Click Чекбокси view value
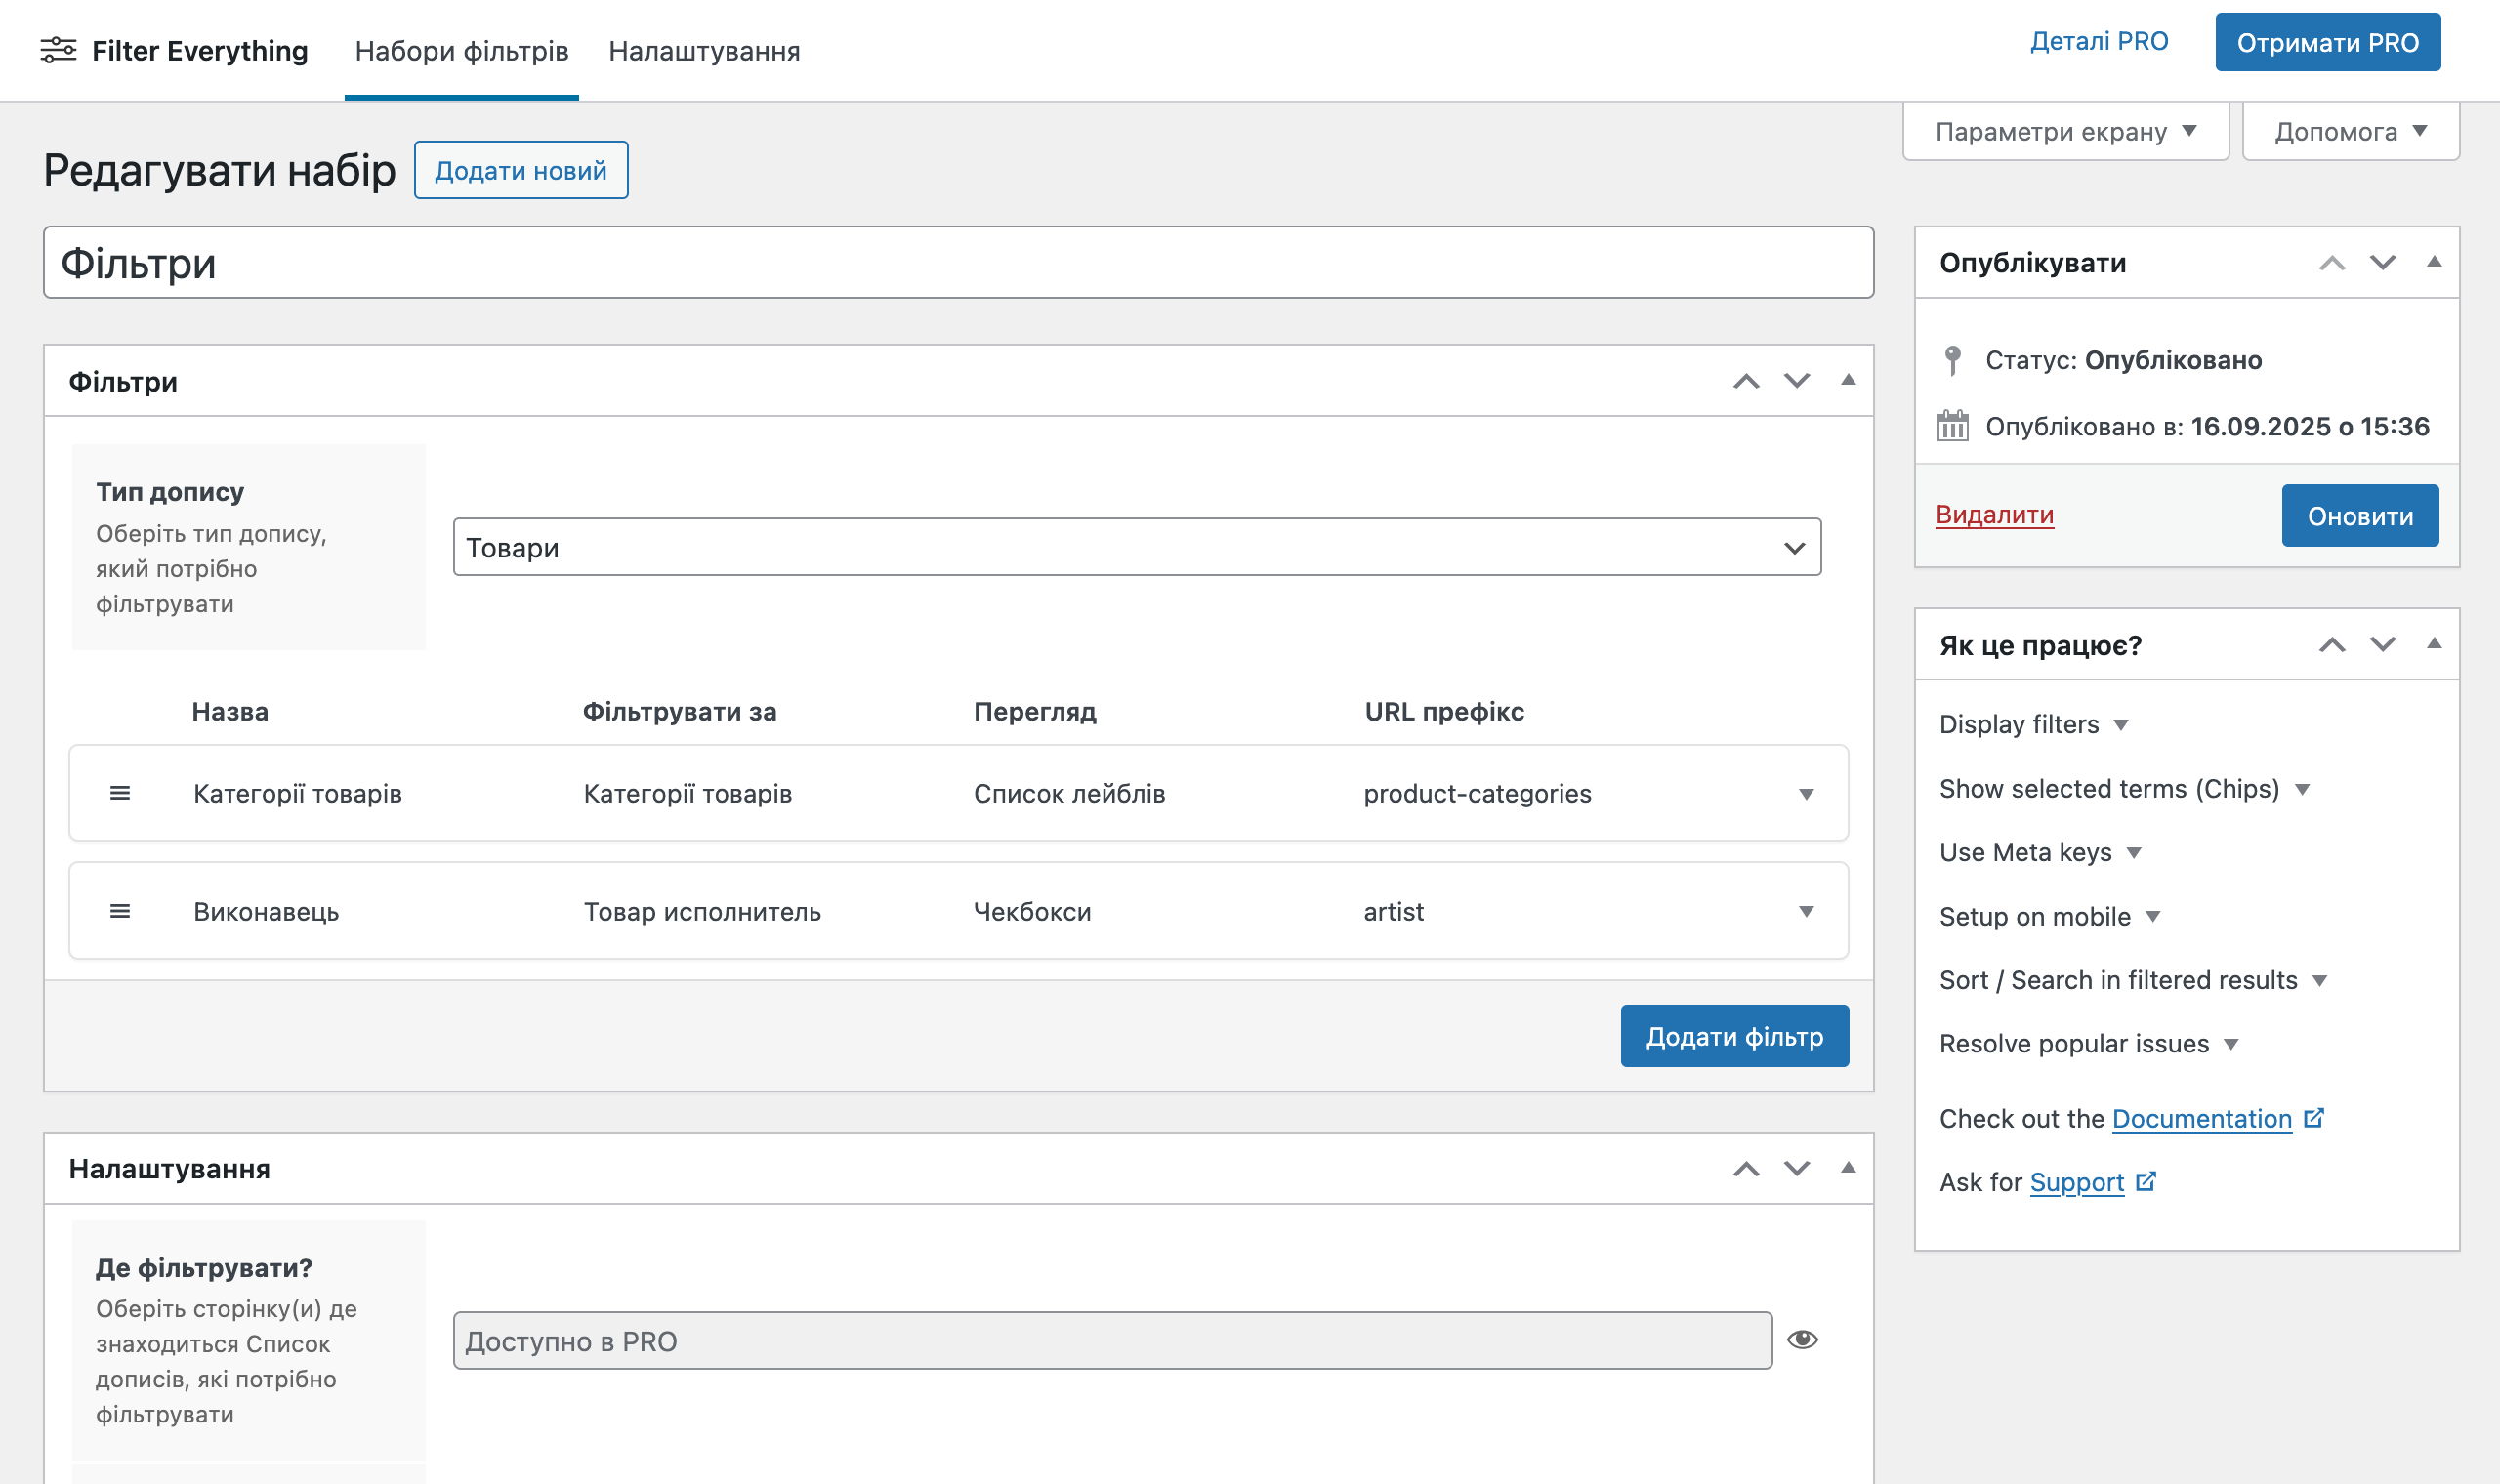This screenshot has width=2500, height=1484. 1032,911
